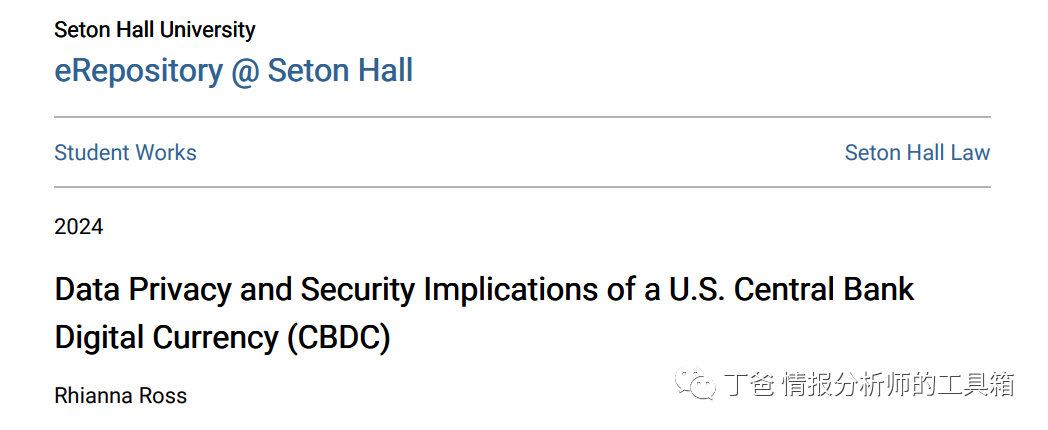Select author name Rhianna Ross
1048x430 pixels.
[120, 396]
